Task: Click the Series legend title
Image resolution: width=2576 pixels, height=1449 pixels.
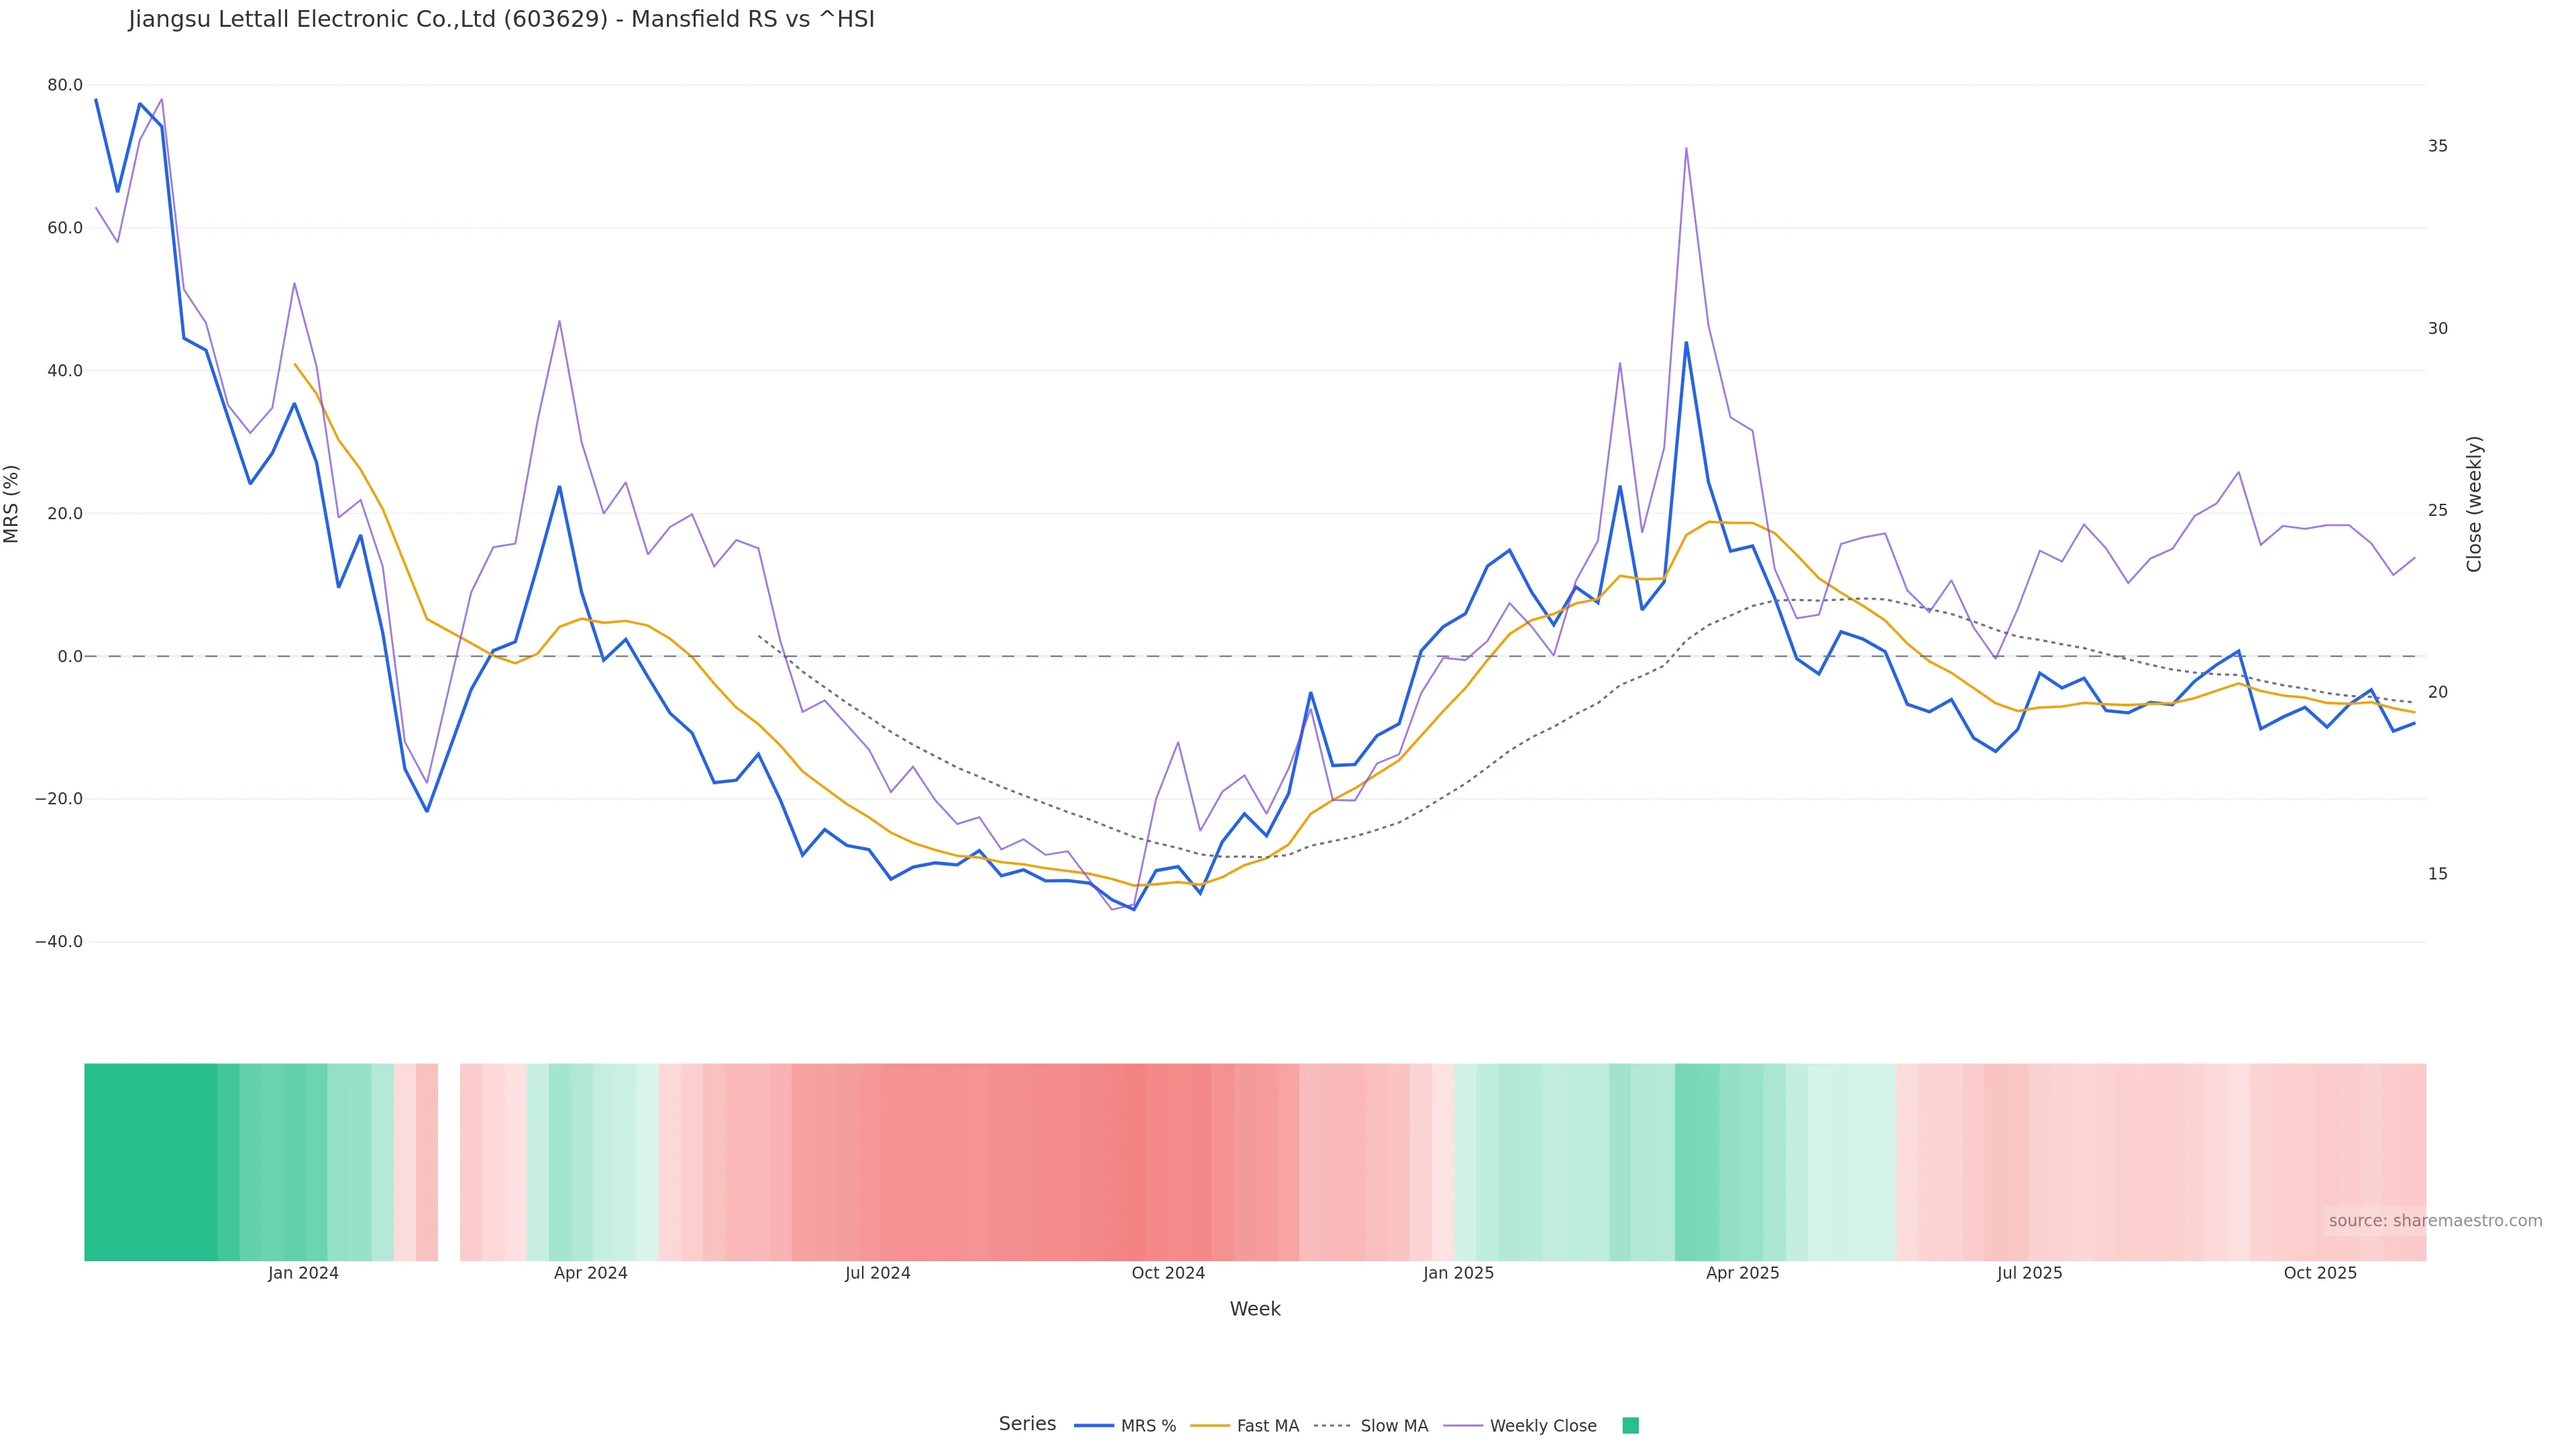Action: (1027, 1424)
